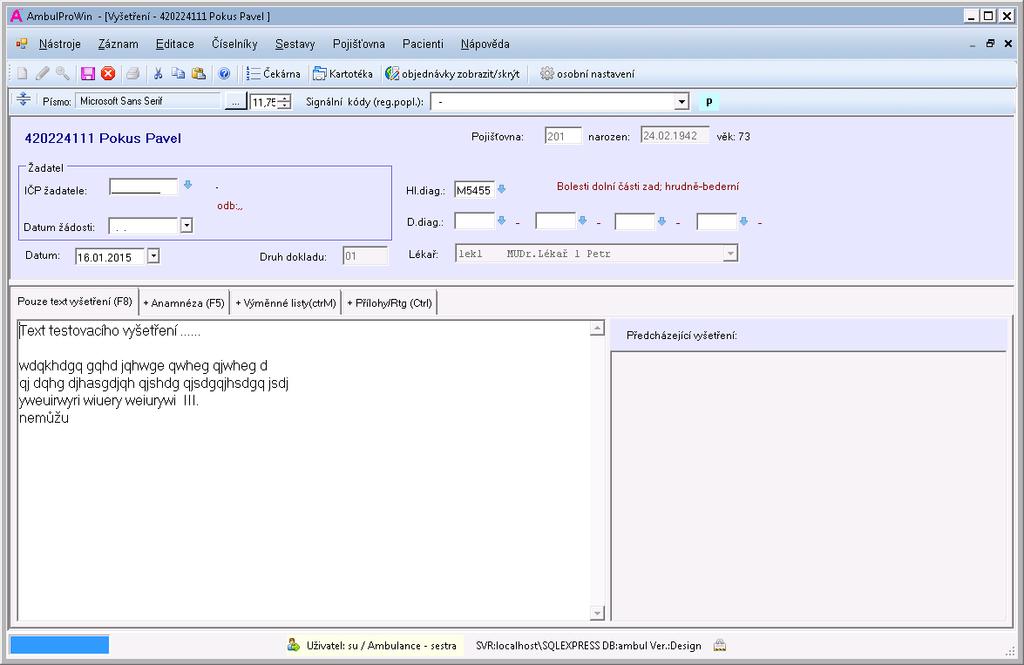The width and height of the screenshot is (1024, 665).
Task: Click the text editor scroll down arrow
Action: click(x=597, y=613)
